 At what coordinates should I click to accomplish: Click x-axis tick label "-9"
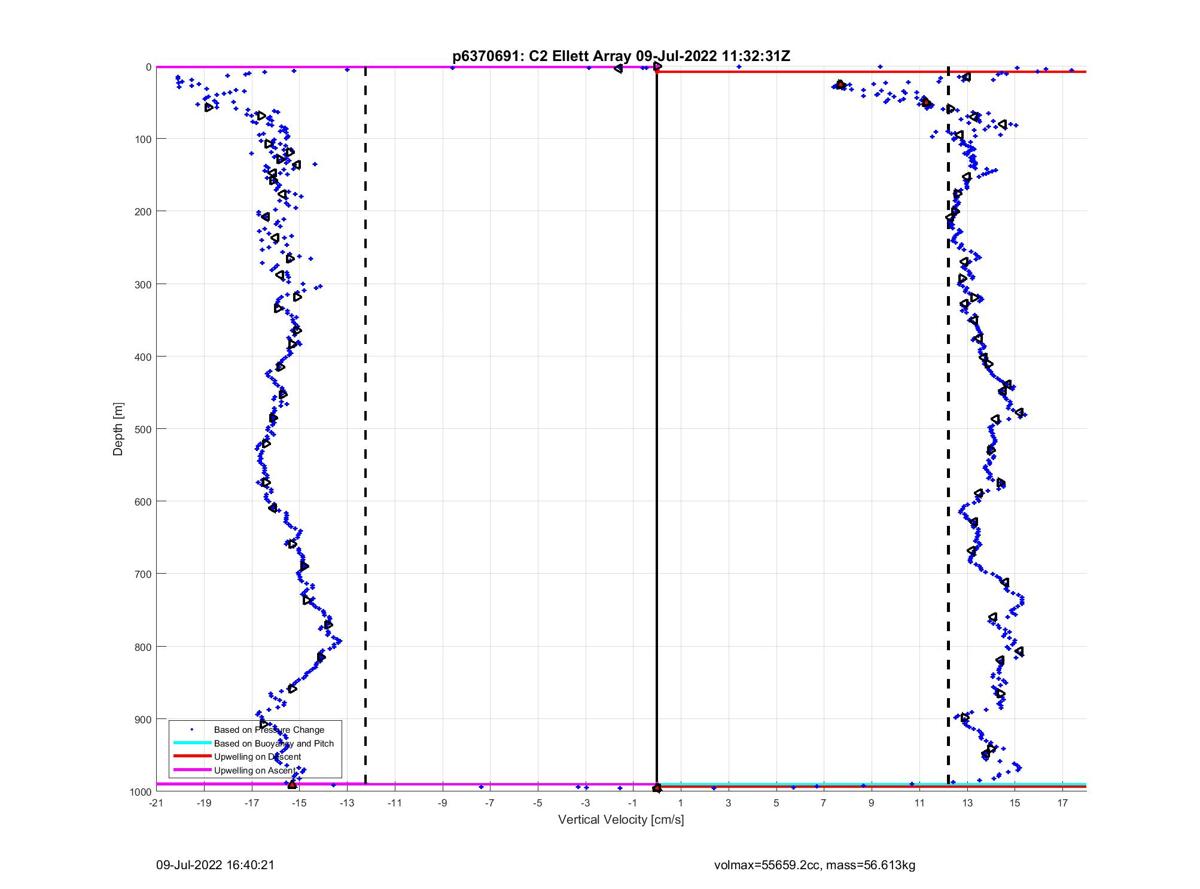coord(442,802)
